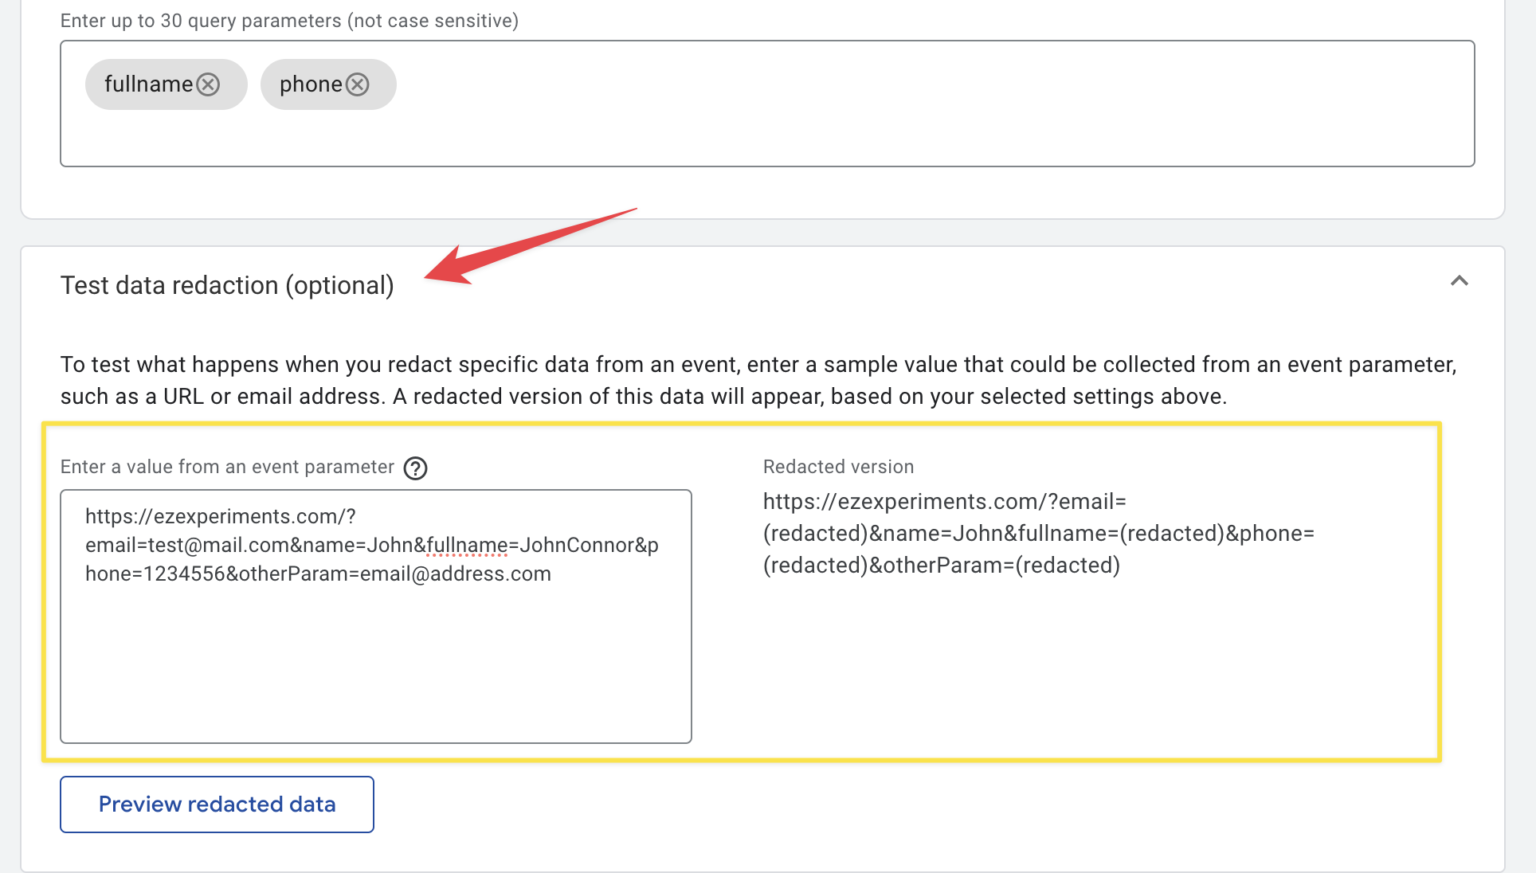1536x873 pixels.
Task: Select the Enter up to 30 query parameters label
Action: click(x=289, y=20)
